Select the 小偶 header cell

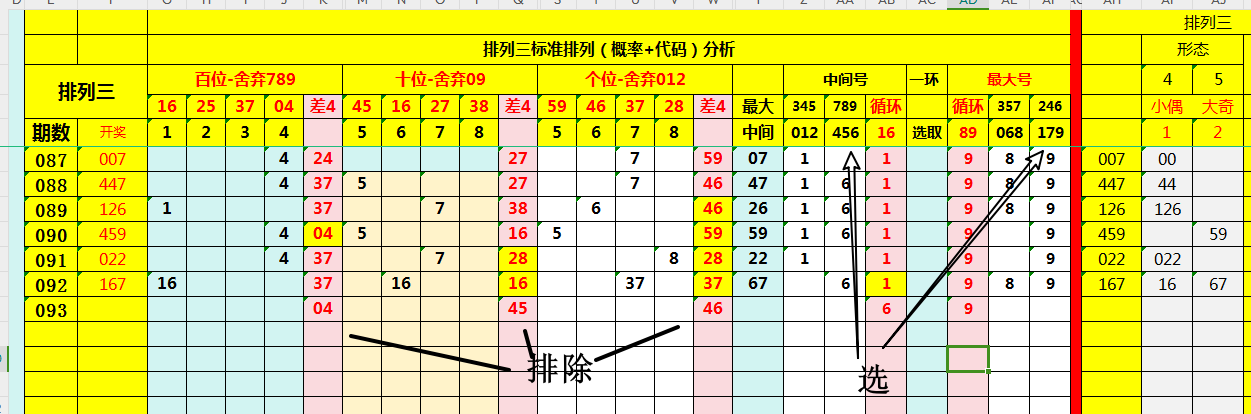click(x=1167, y=106)
